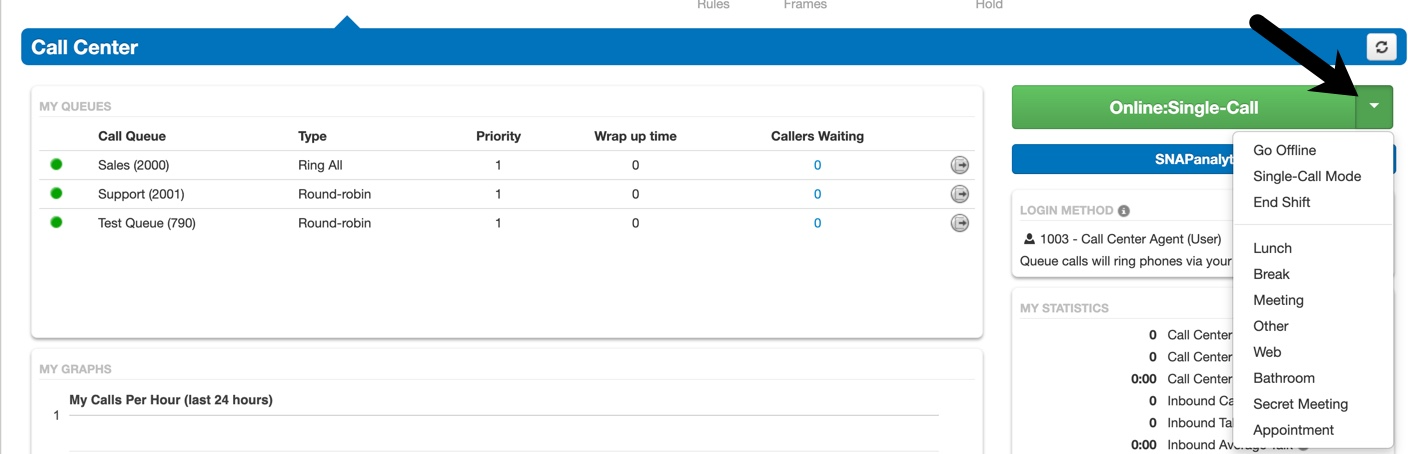Select the Support (2001) queue name

(x=141, y=194)
